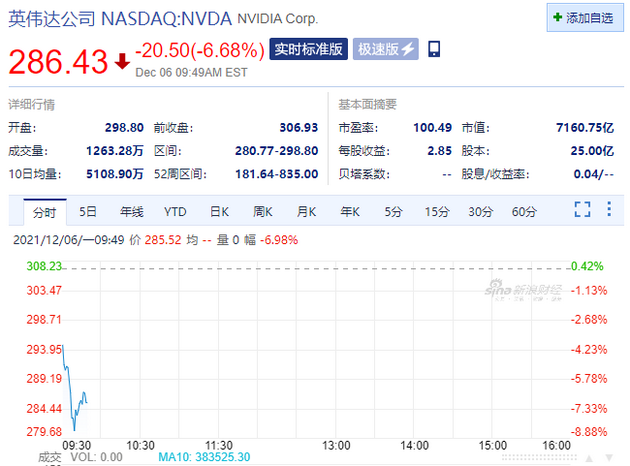Select the 5日 chart tab
The height and width of the screenshot is (466, 630).
click(x=88, y=211)
